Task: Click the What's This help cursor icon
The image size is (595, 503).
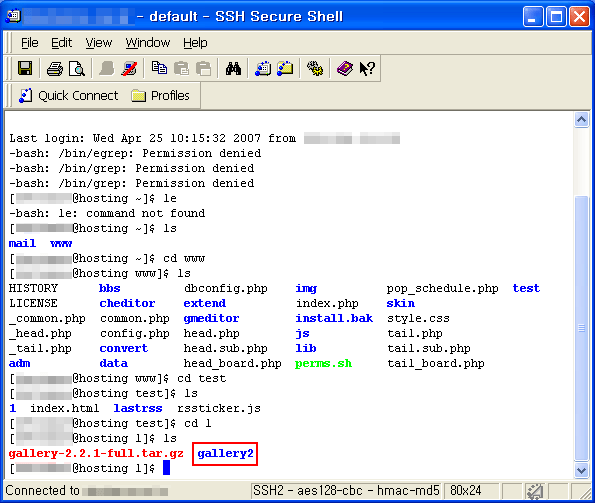Action: [x=367, y=69]
